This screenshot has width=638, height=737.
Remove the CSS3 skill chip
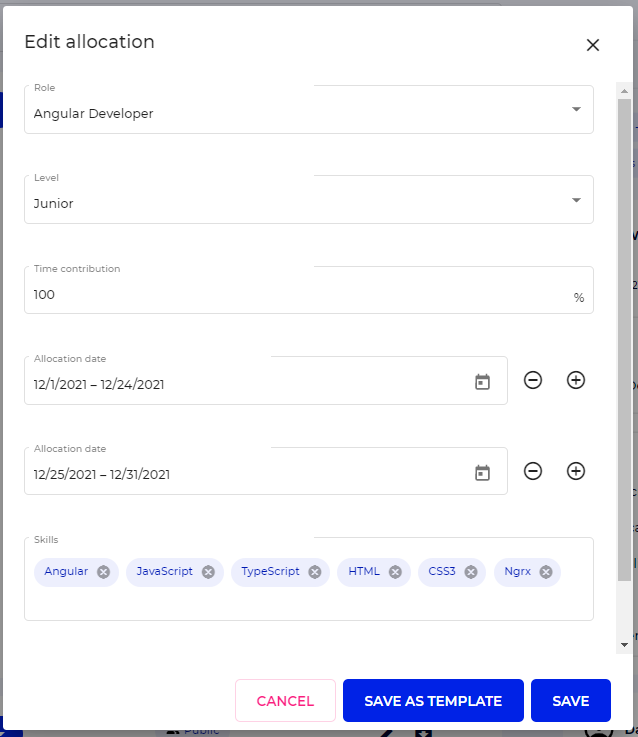(471, 572)
